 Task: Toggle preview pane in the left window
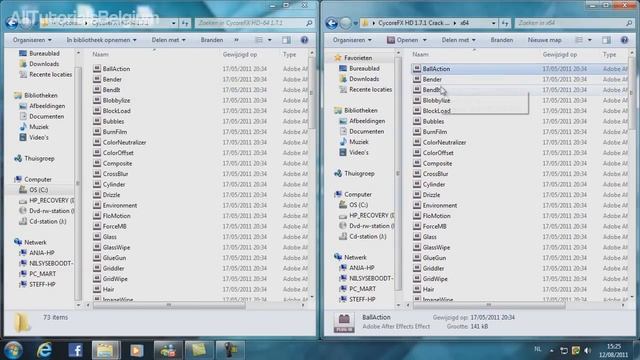click(287, 40)
